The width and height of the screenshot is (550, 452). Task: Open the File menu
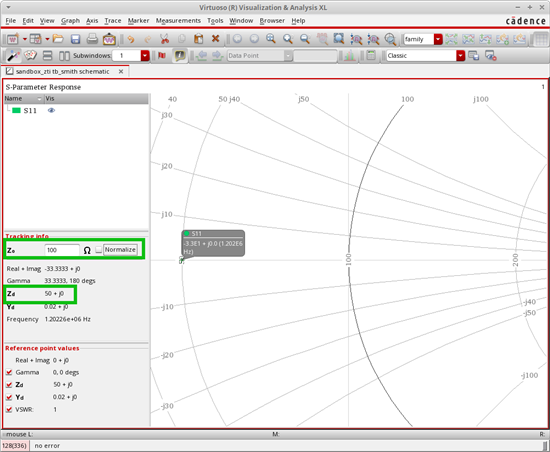point(11,21)
